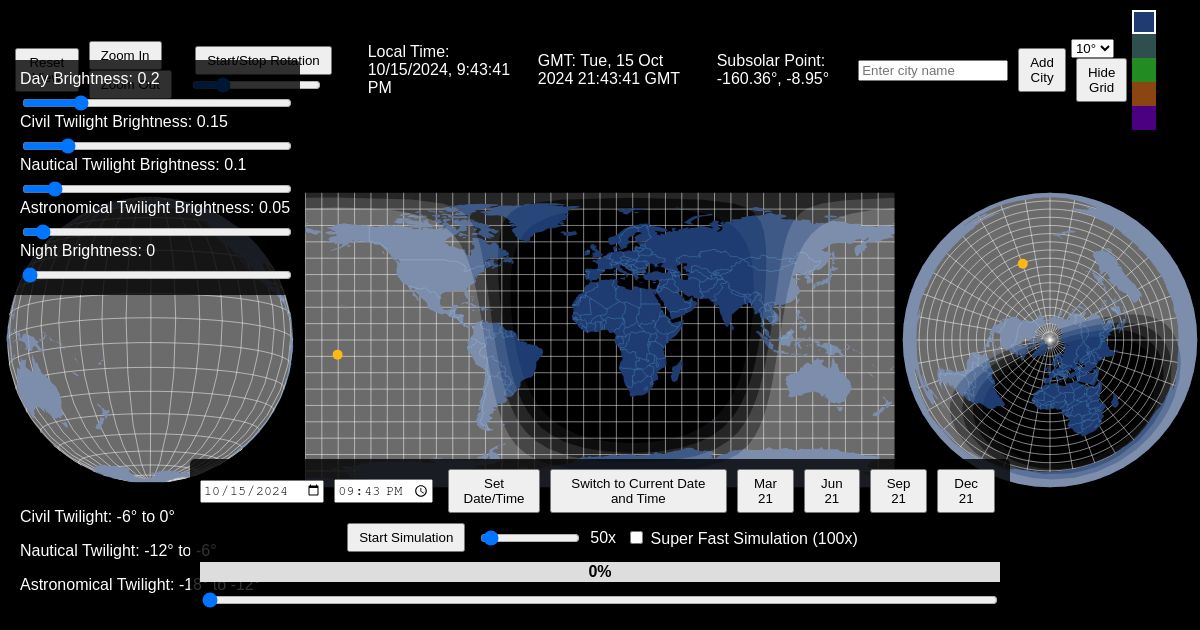Viewport: 1200px width, 630px height.
Task: Toggle Start/Stop Rotation
Action: click(263, 60)
